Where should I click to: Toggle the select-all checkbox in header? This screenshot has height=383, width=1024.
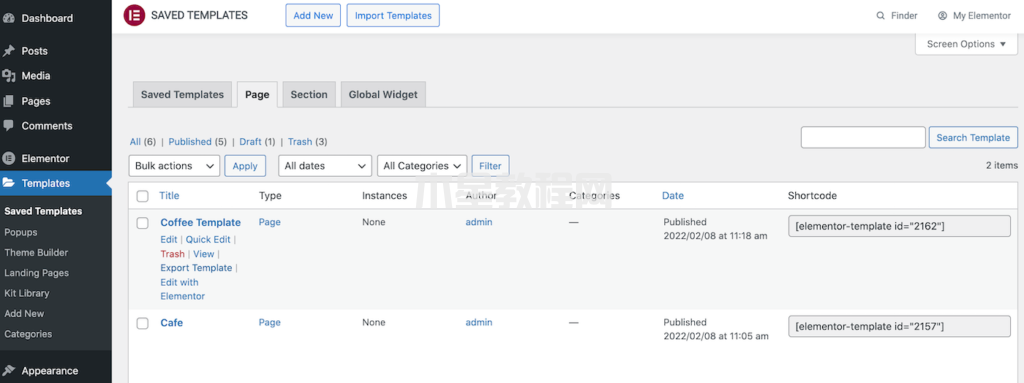tap(142, 196)
